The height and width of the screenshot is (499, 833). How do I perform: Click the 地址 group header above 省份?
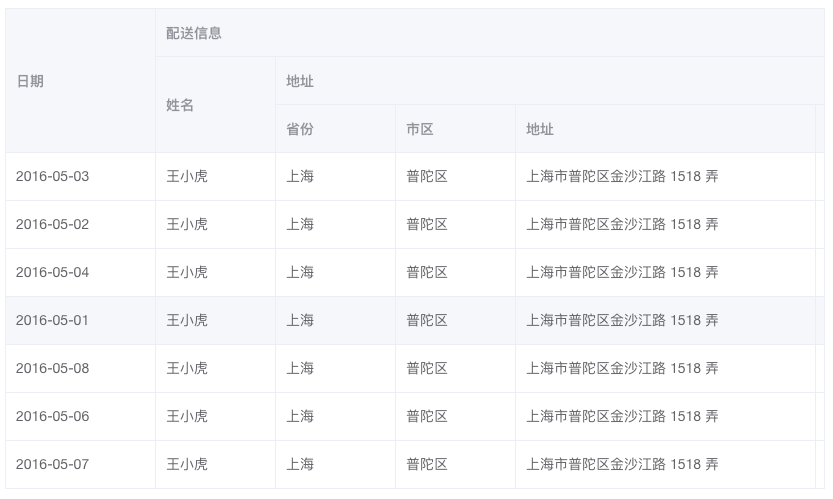click(x=300, y=81)
